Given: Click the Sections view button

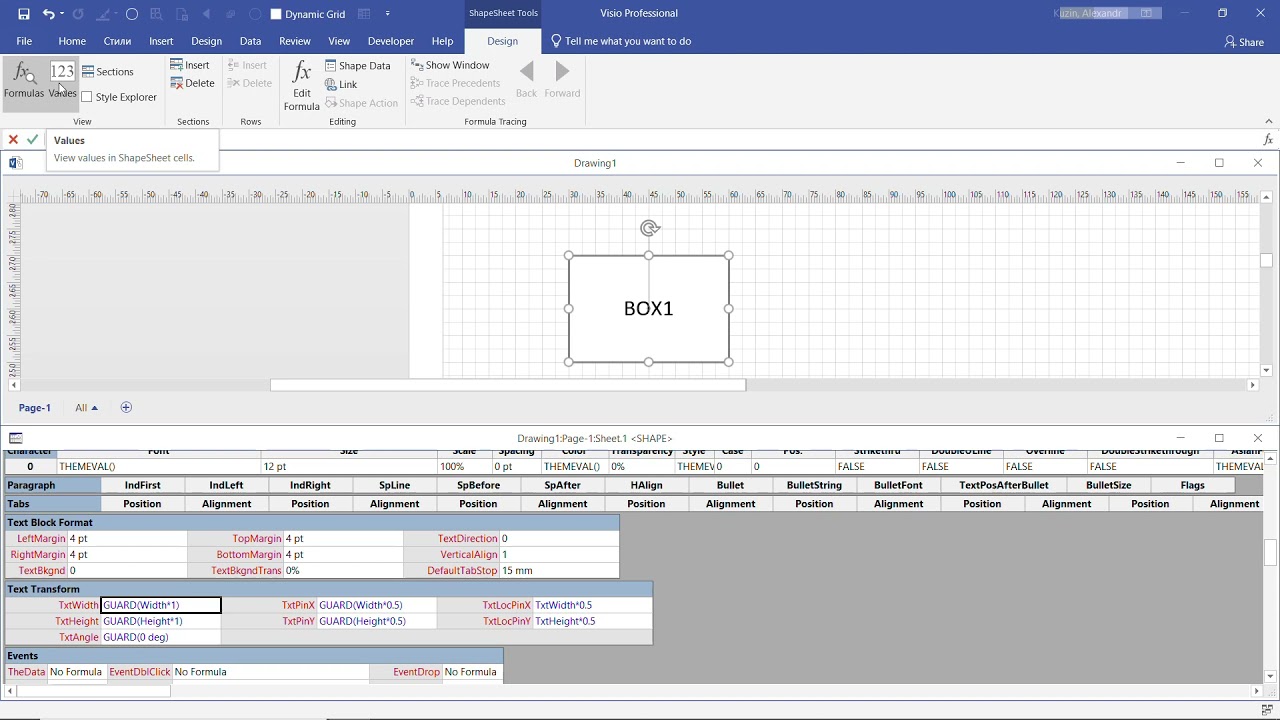Looking at the screenshot, I should pos(108,72).
